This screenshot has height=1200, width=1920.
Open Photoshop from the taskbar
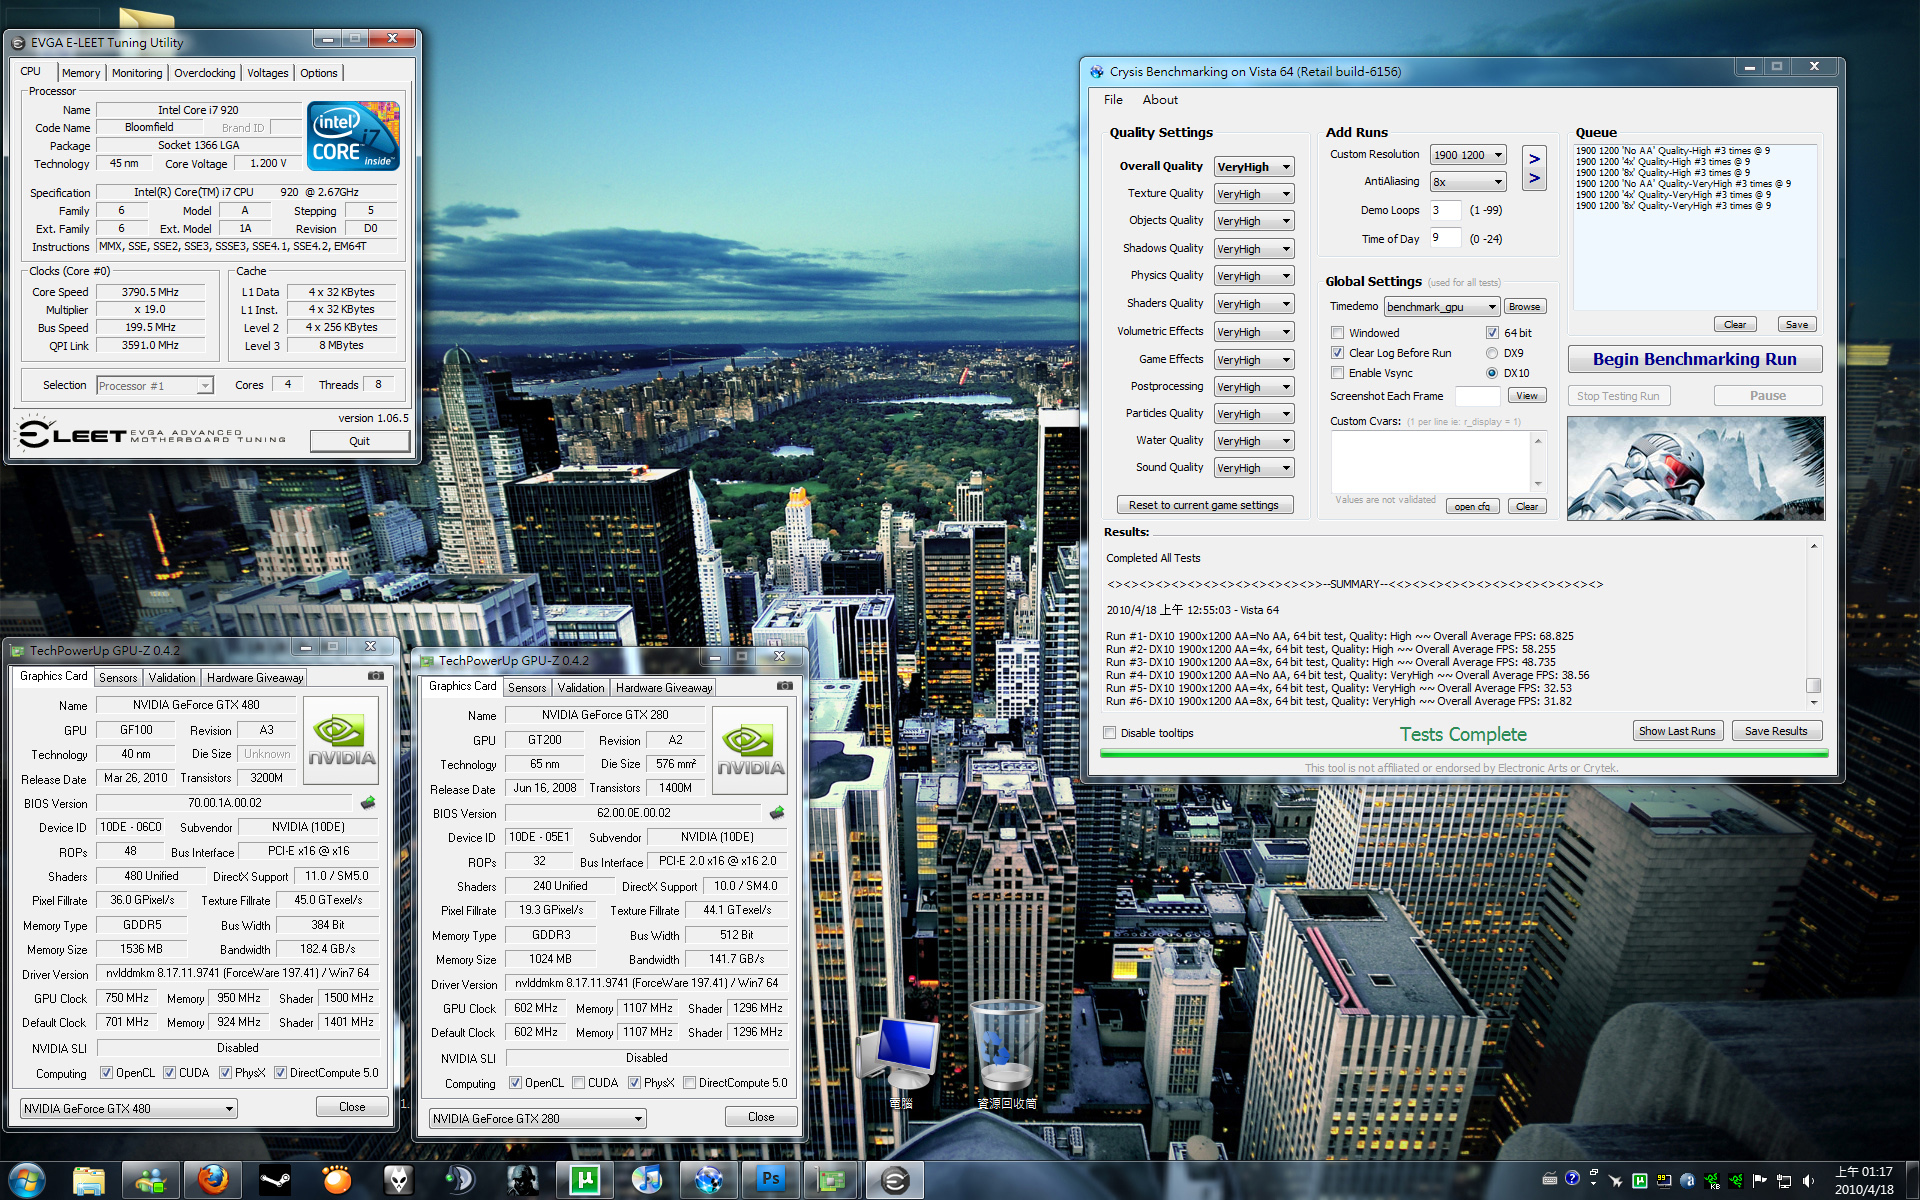tap(771, 1180)
